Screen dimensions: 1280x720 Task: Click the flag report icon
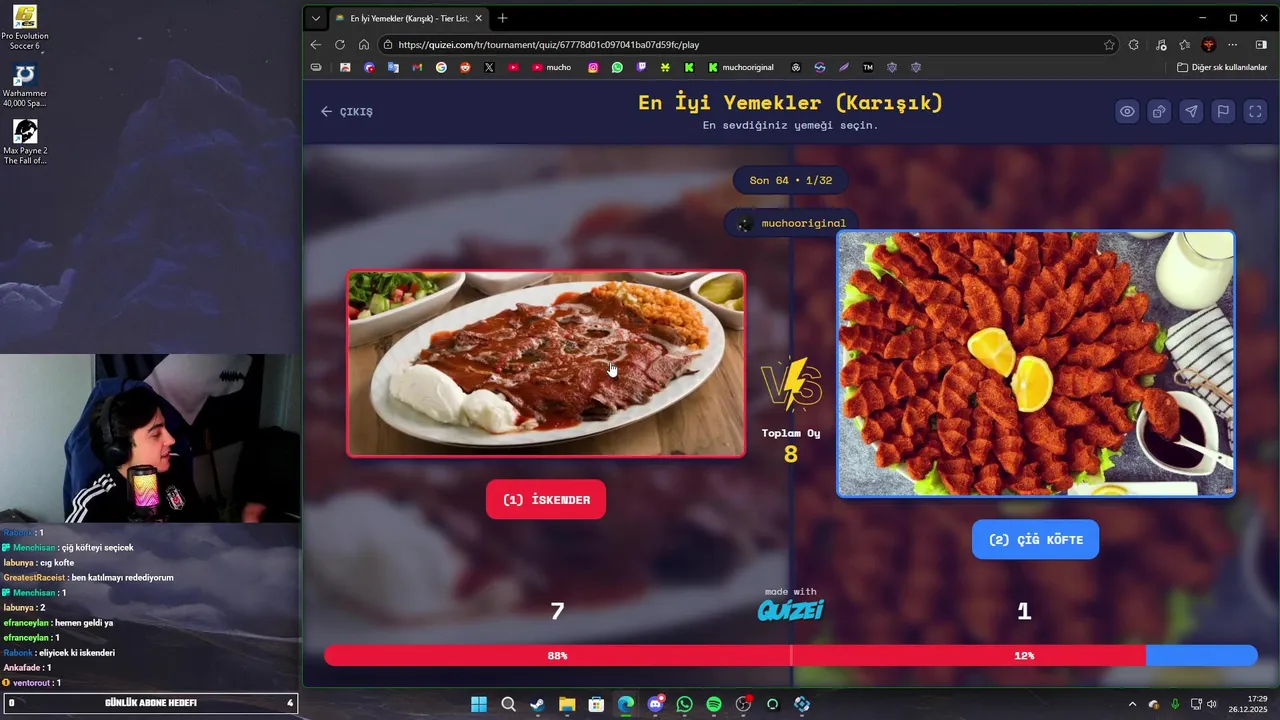coord(1223,111)
